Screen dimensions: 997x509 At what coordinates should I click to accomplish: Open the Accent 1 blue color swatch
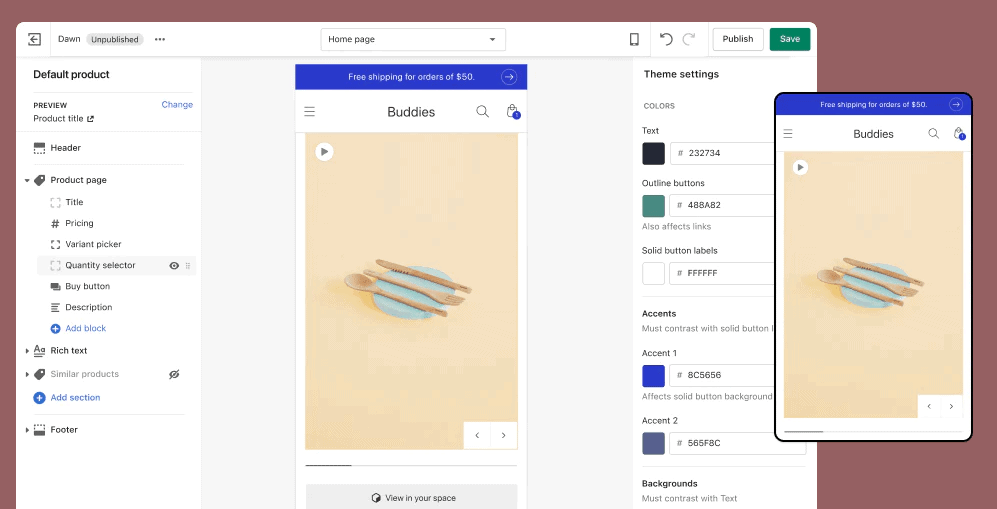(x=653, y=376)
